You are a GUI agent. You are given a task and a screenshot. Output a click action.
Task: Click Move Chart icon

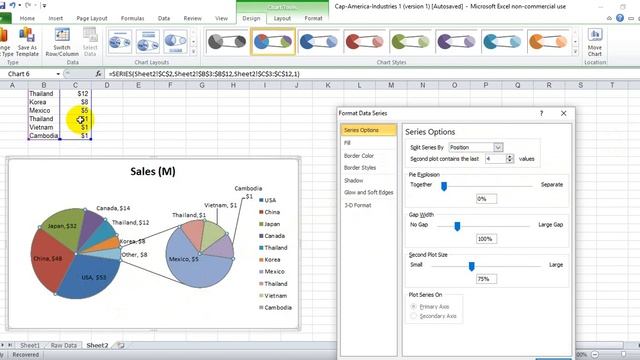pos(595,42)
